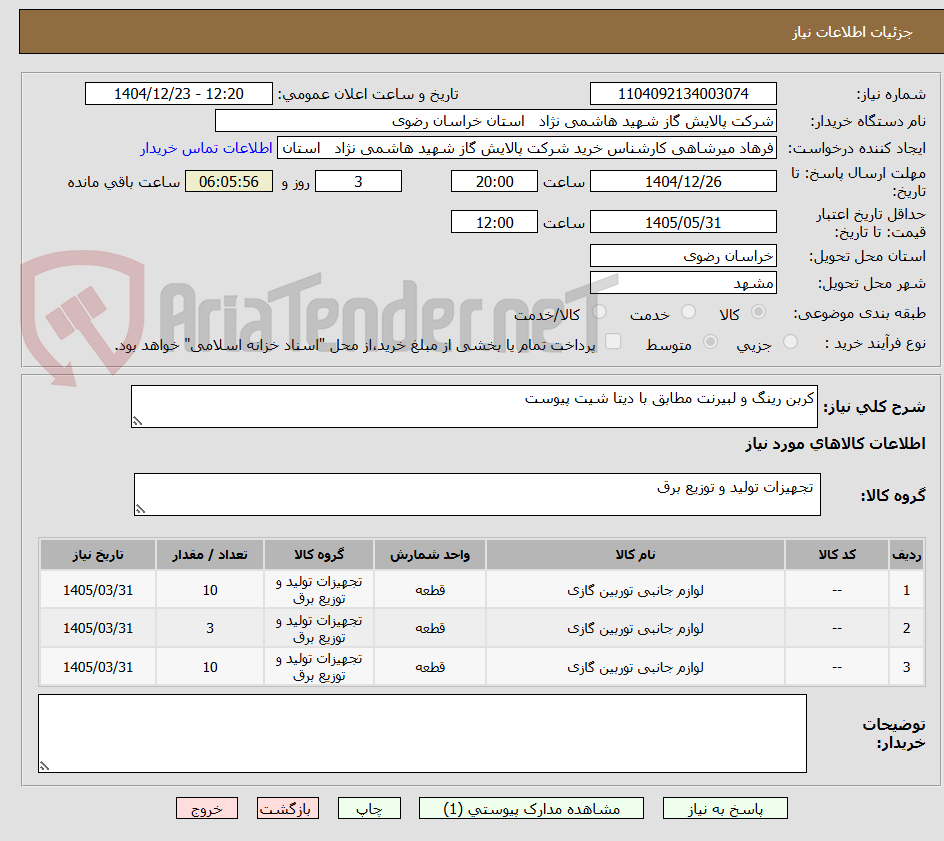Click the deadline date 1404/12/26 field
This screenshot has width=944, height=841.
(683, 181)
